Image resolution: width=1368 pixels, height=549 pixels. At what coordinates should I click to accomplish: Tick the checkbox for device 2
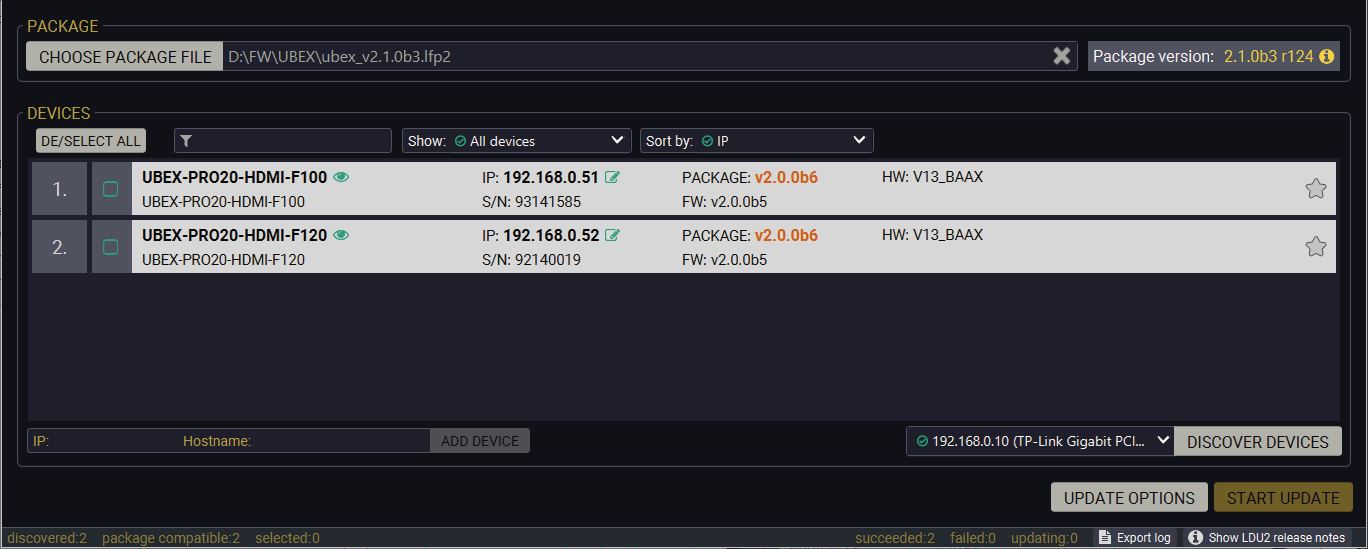click(111, 247)
